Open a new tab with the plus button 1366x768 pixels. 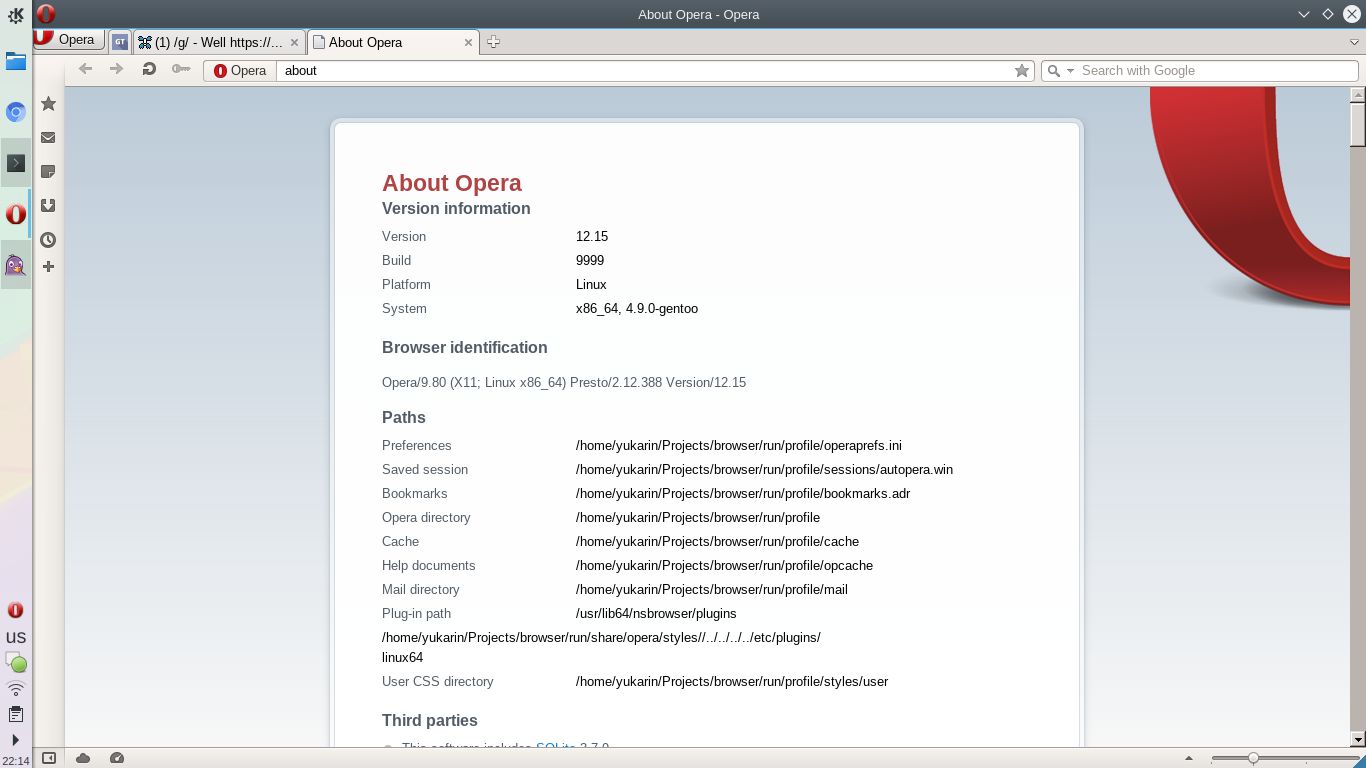(493, 42)
